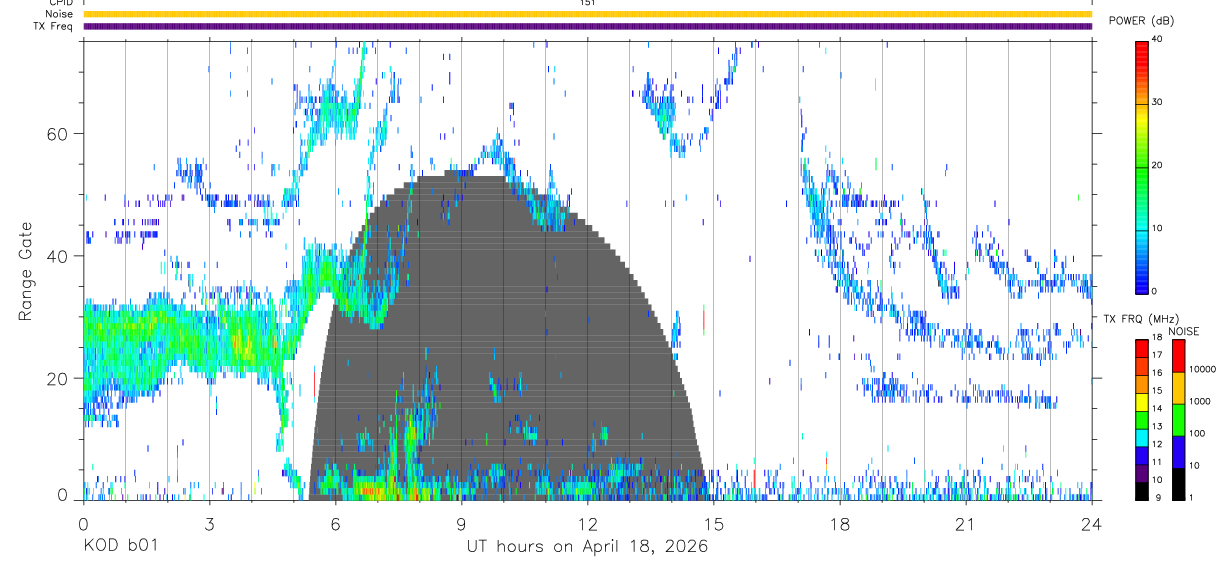Pick the green 13–14 MHz swatch

point(1141,420)
